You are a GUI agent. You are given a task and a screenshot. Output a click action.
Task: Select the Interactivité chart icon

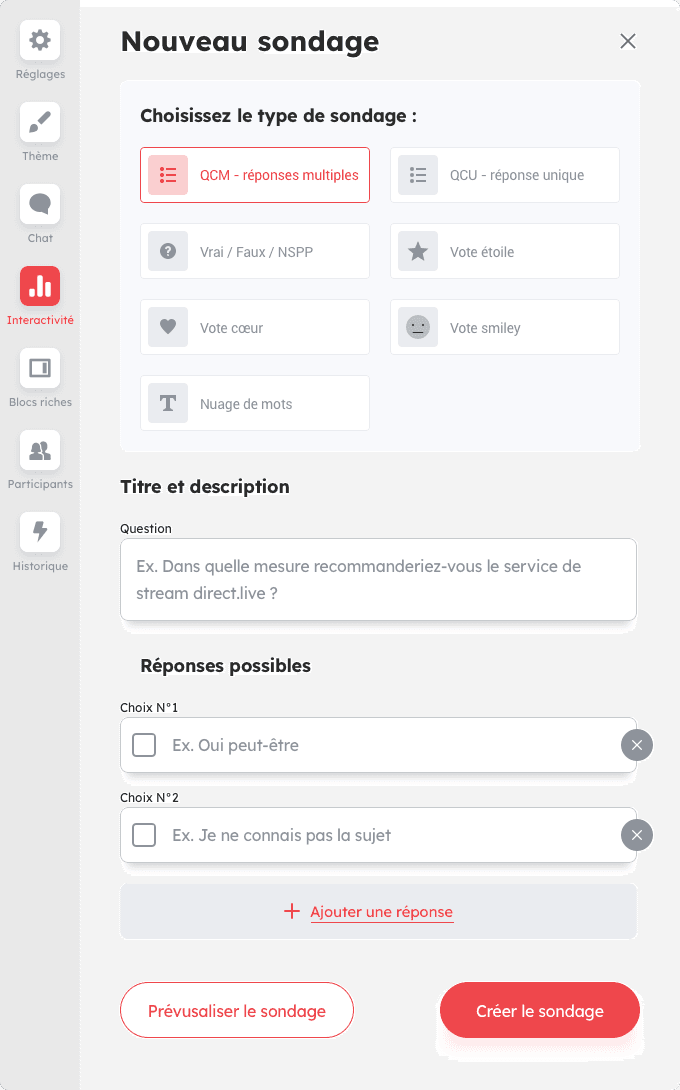click(x=40, y=287)
